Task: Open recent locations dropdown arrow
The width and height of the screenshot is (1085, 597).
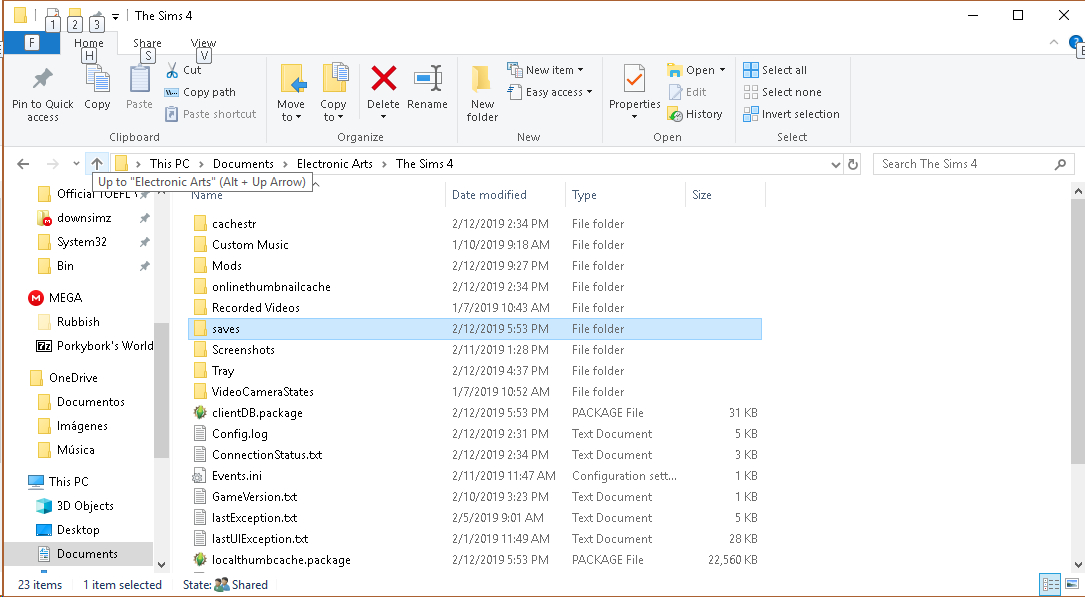Action: pos(76,164)
